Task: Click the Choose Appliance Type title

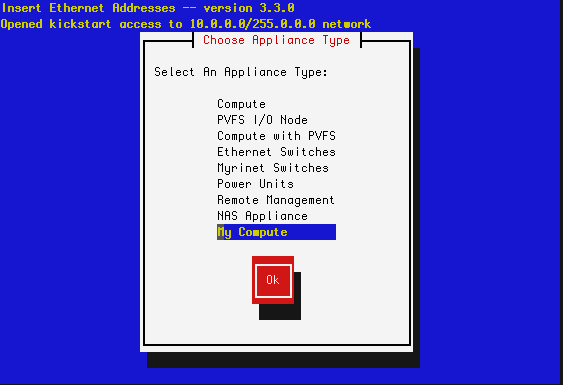Action: (x=276, y=40)
